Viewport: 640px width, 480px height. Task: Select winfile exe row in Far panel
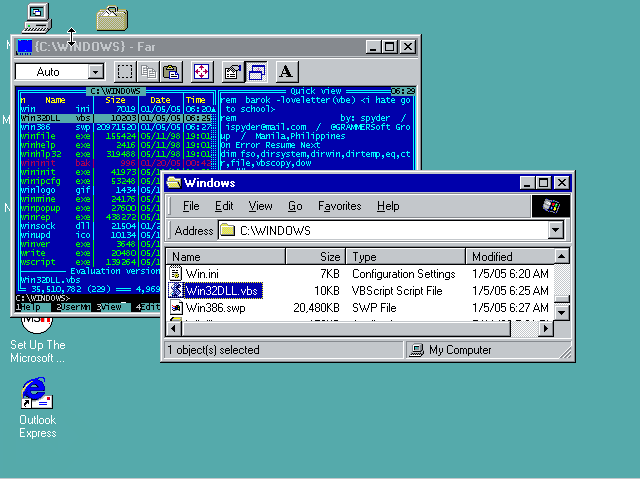click(x=116, y=136)
